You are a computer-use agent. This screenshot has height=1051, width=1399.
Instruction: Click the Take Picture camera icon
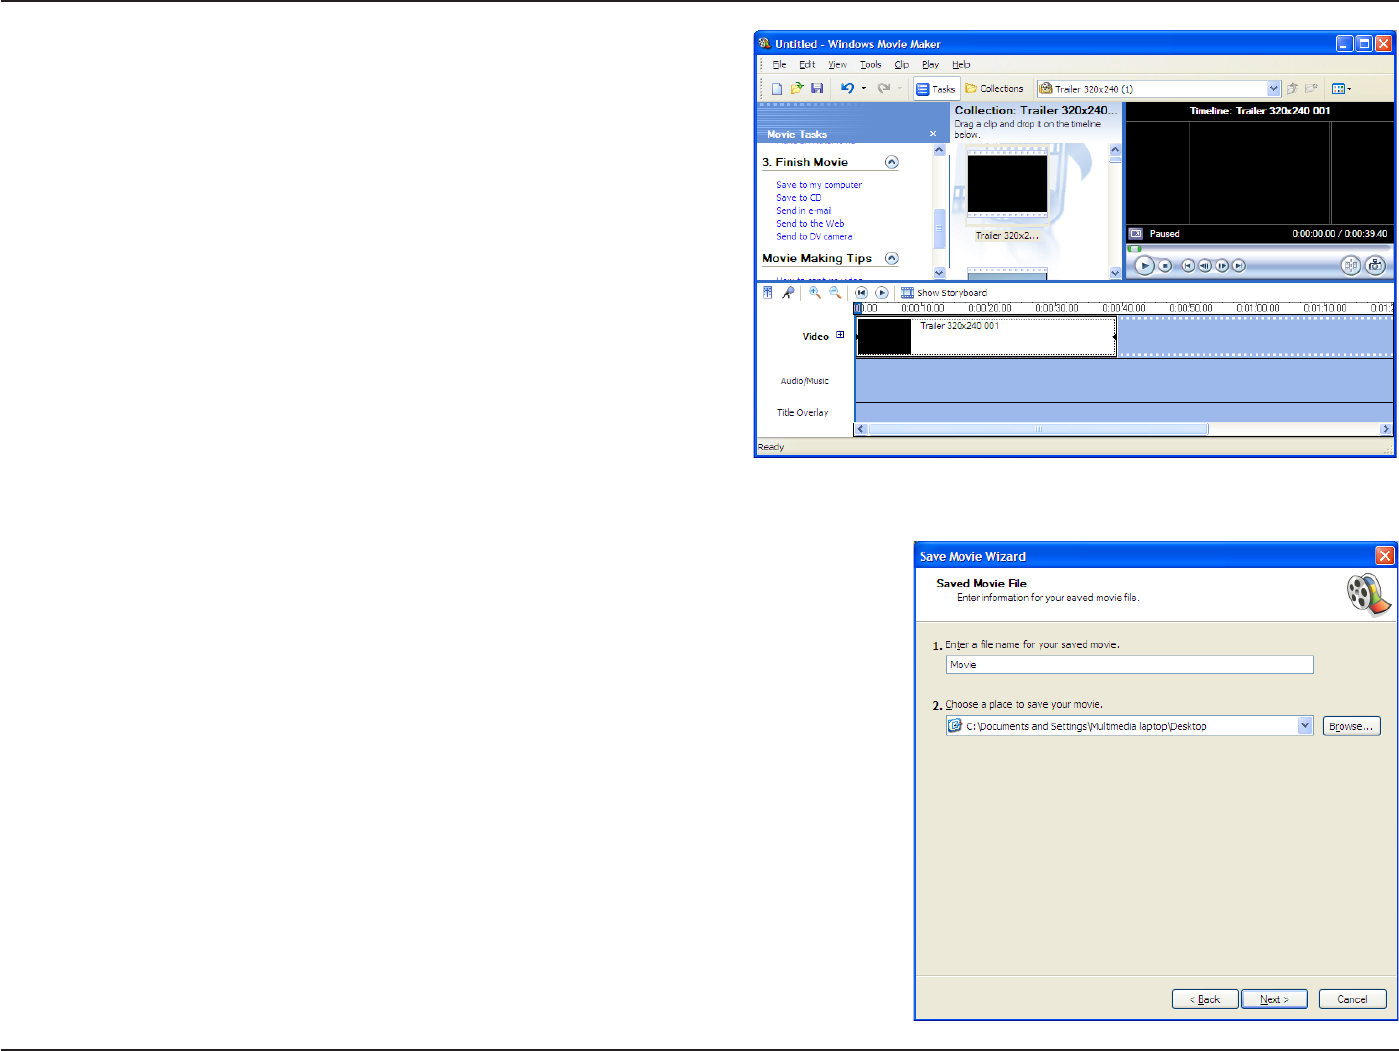(1376, 265)
